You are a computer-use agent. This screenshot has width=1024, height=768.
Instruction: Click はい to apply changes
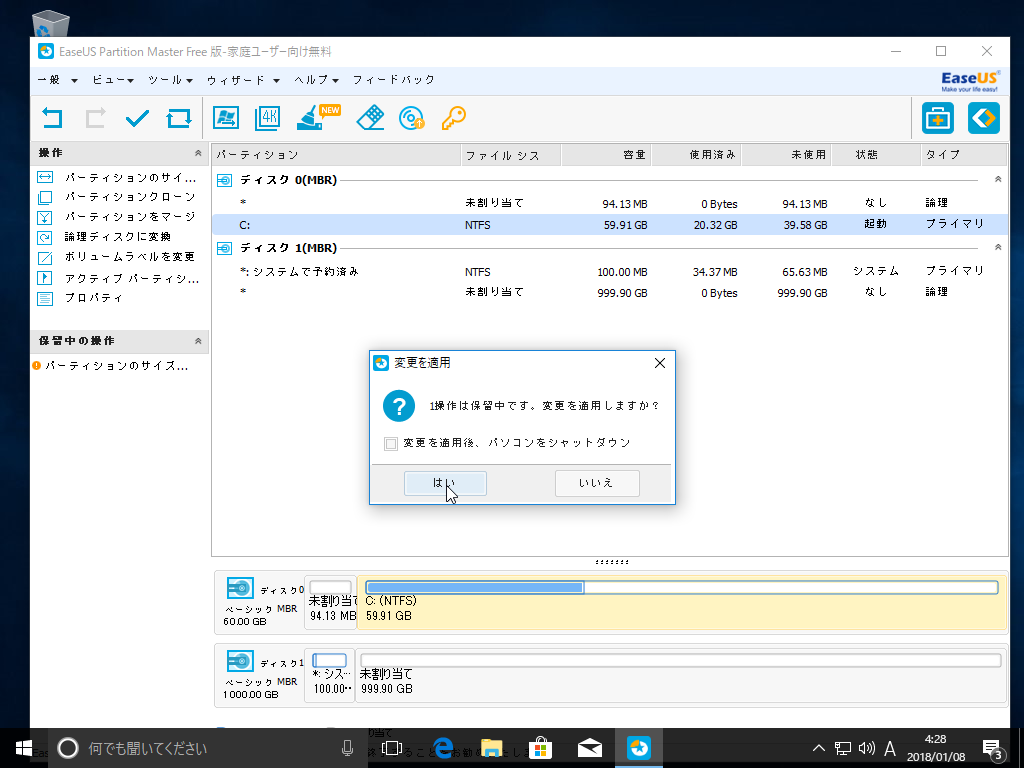click(x=445, y=483)
